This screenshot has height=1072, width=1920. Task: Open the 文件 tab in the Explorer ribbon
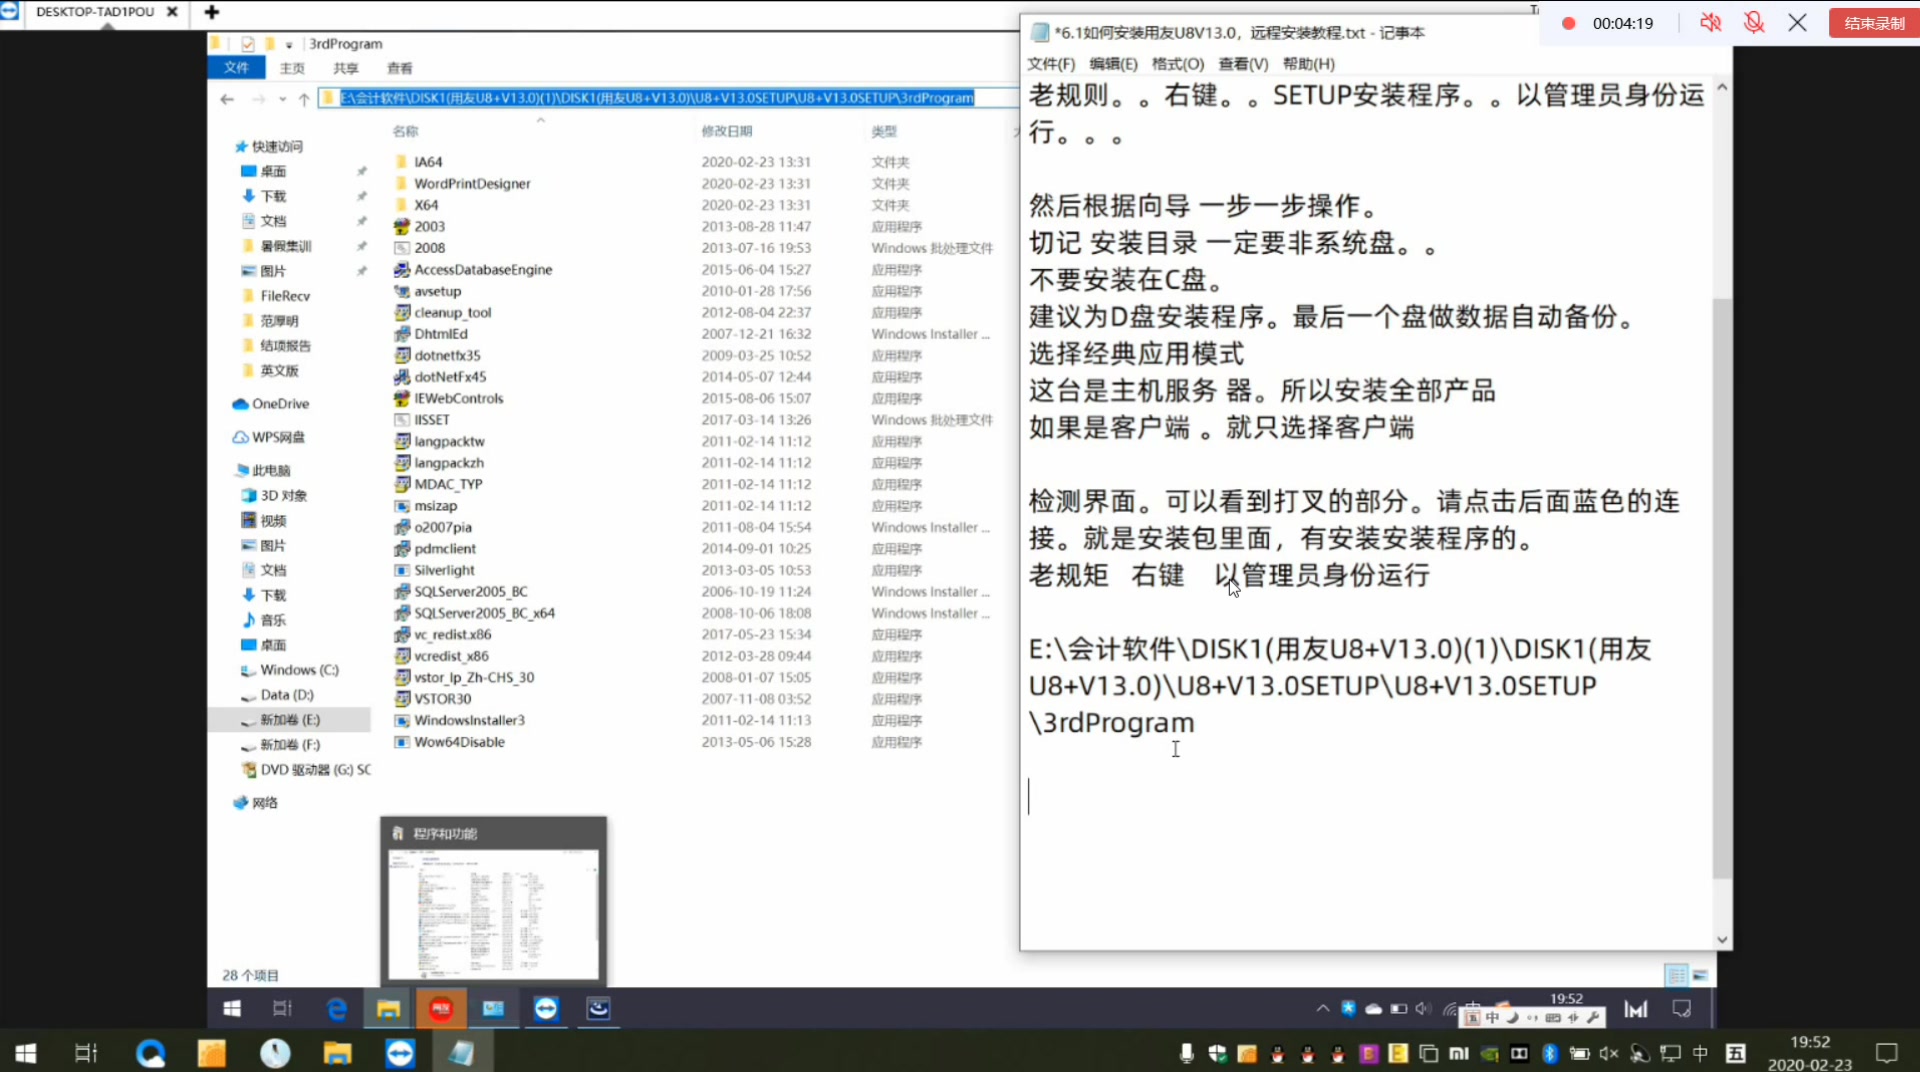click(236, 67)
